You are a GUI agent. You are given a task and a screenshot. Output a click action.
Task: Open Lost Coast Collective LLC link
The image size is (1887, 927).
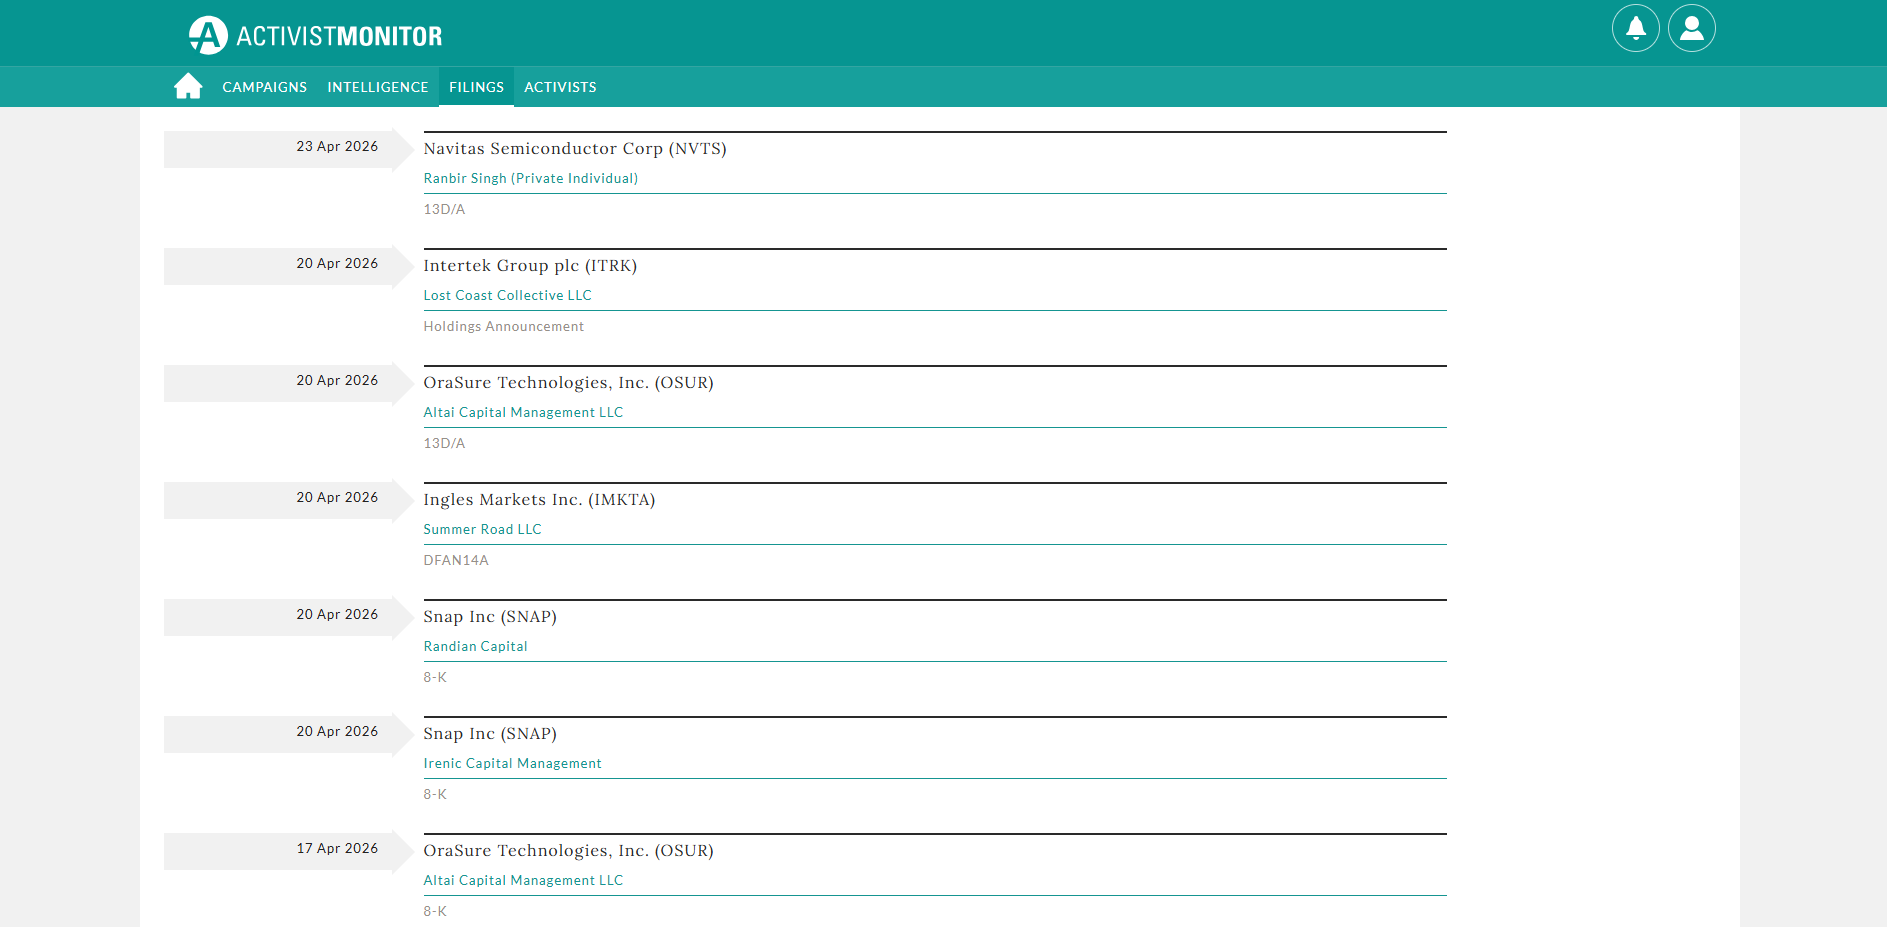coord(508,295)
